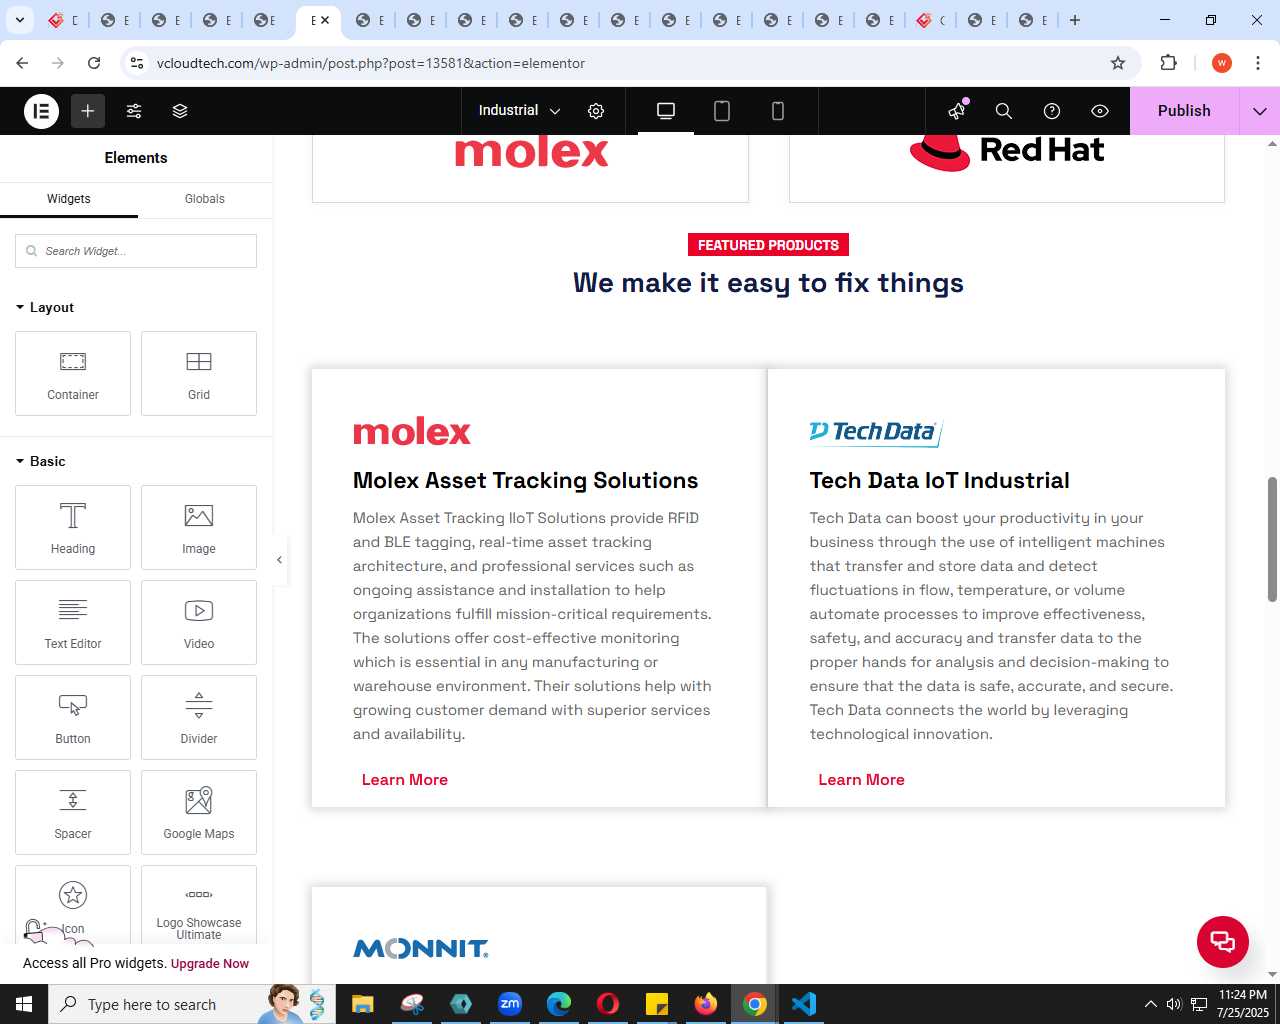The width and height of the screenshot is (1280, 1024).
Task: Collapse the Basic section
Action: [41, 461]
